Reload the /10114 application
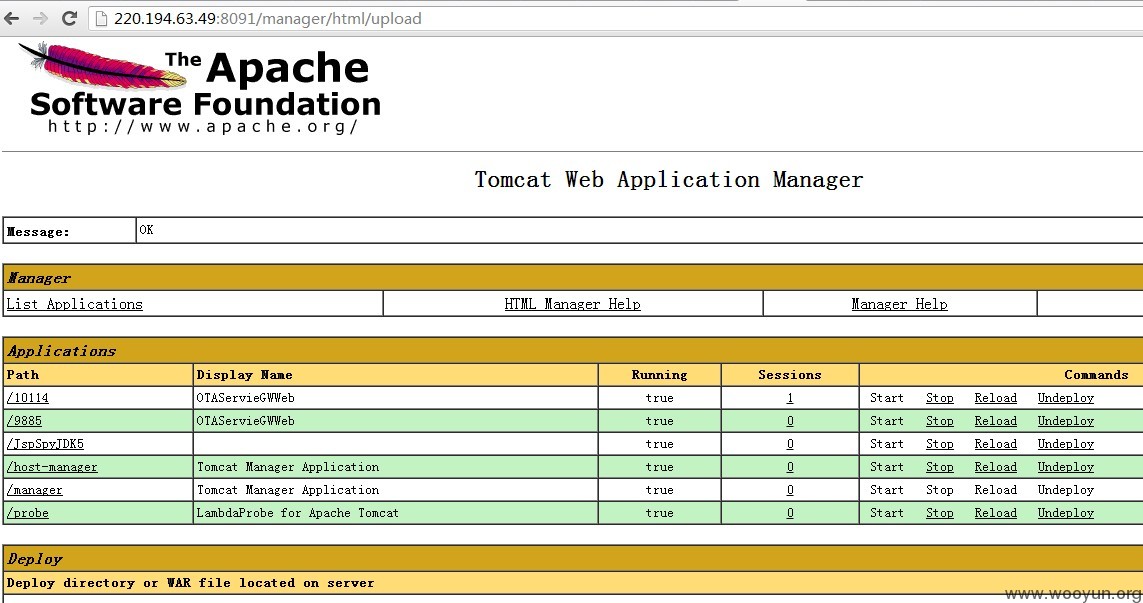This screenshot has width=1143, height=603. point(996,398)
